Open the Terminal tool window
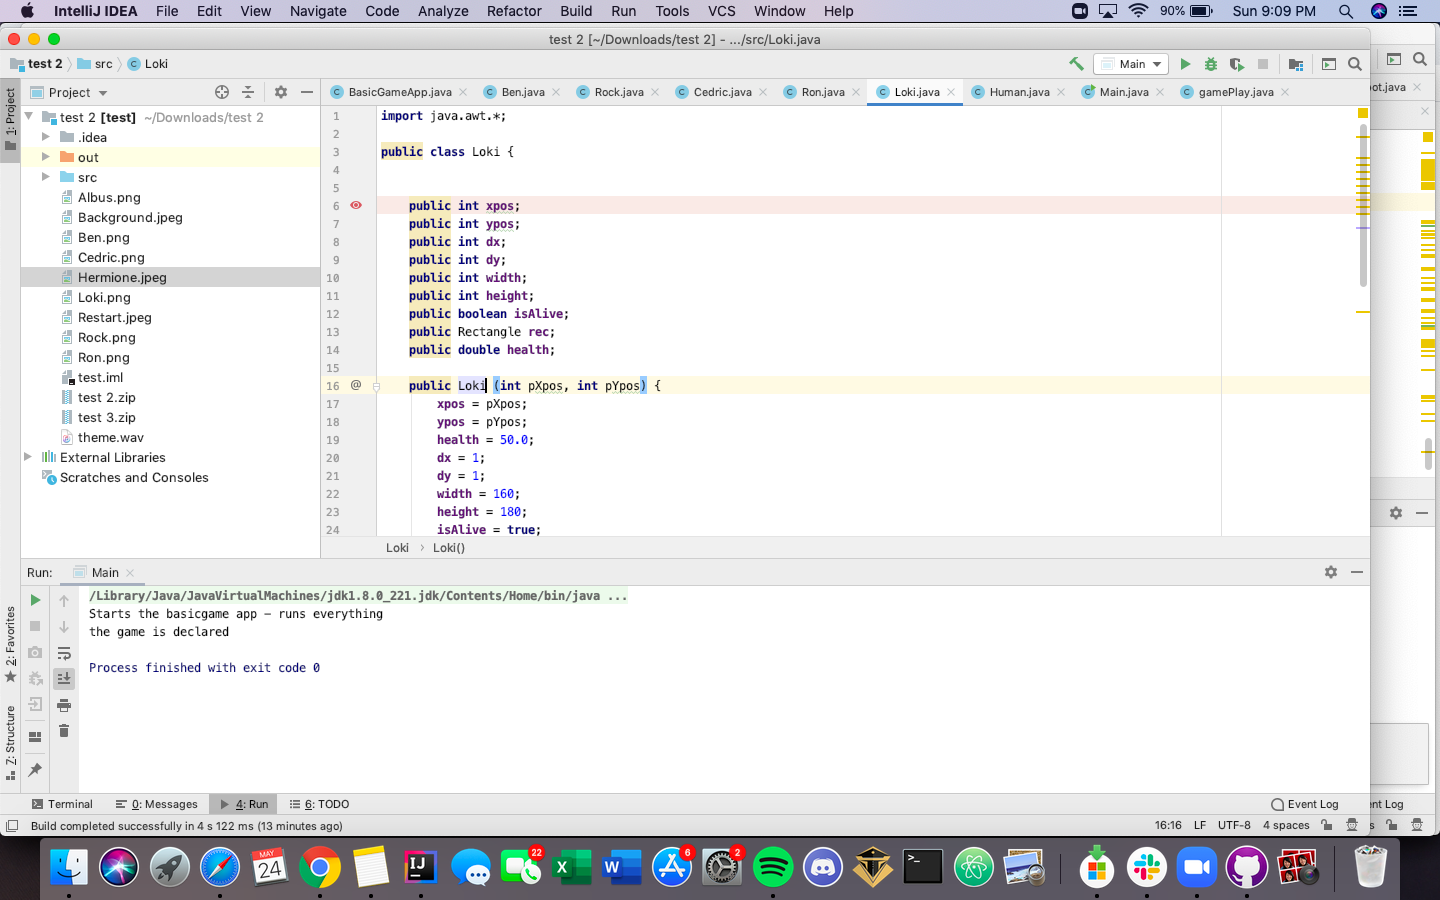The height and width of the screenshot is (900, 1440). [62, 804]
